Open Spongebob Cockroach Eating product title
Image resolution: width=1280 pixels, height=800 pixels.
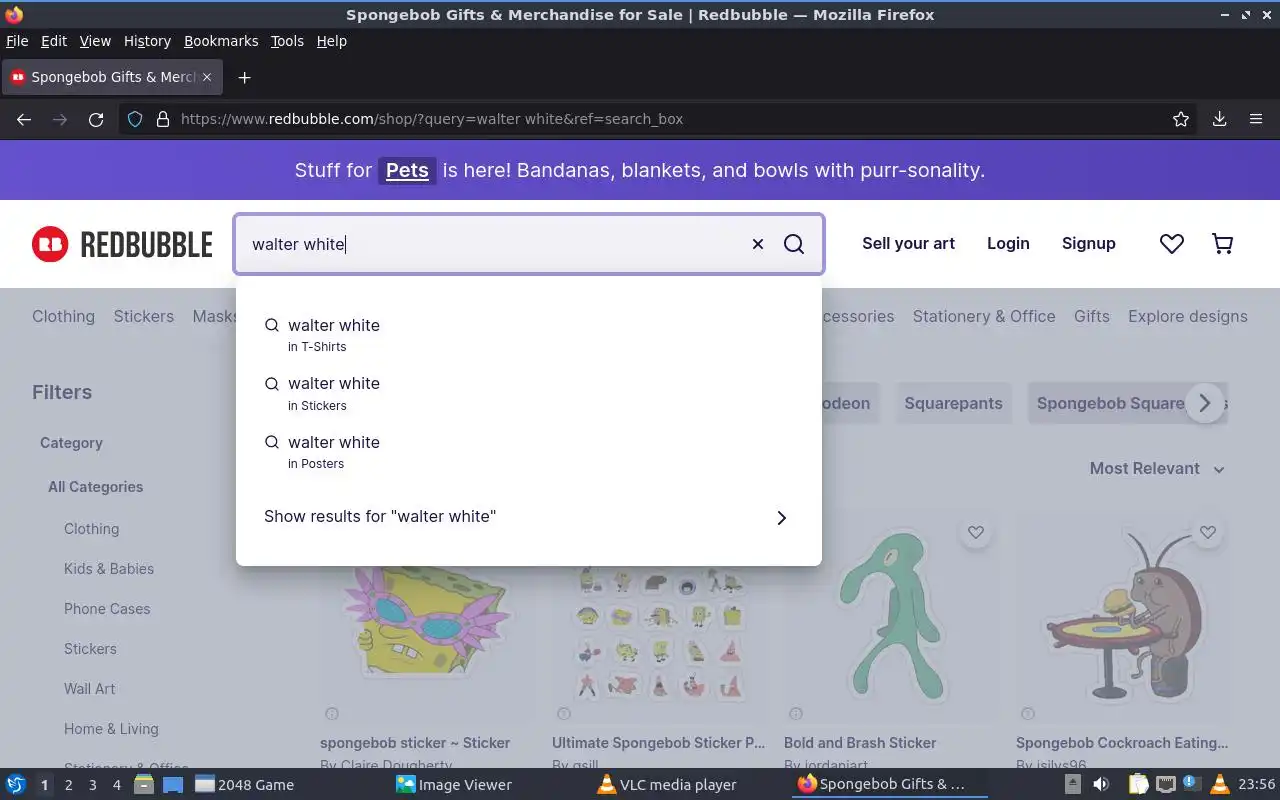[x=1122, y=743]
